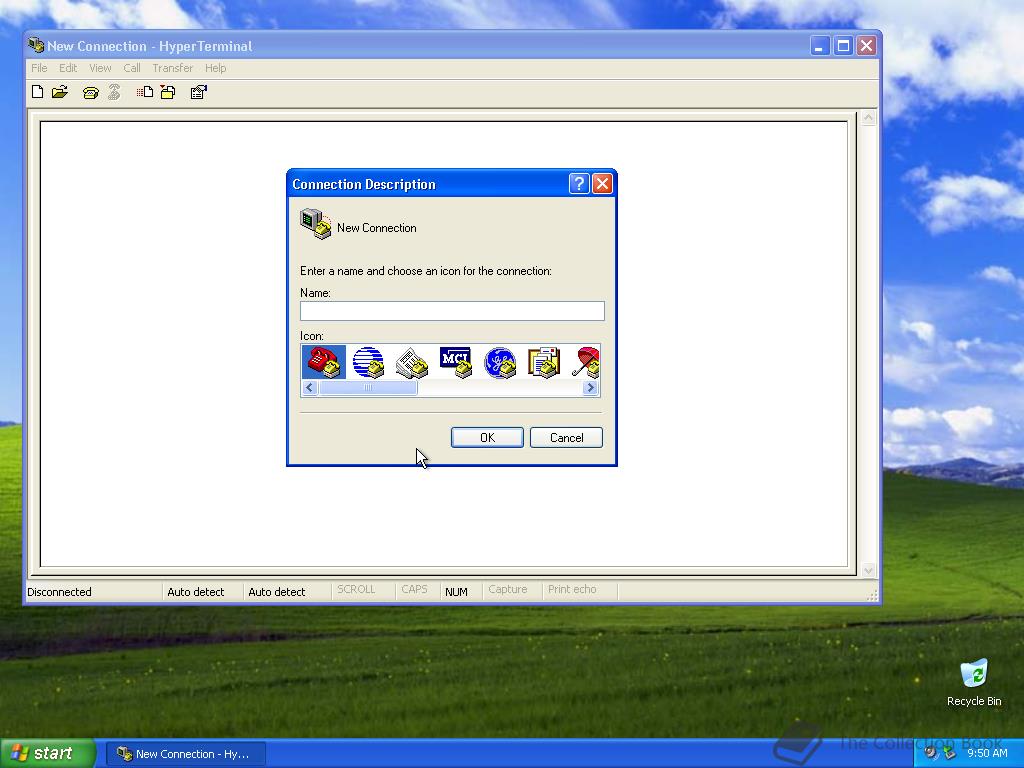
Task: Click the icon list horizontal scrollbar thumb
Action: pyautogui.click(x=368, y=388)
